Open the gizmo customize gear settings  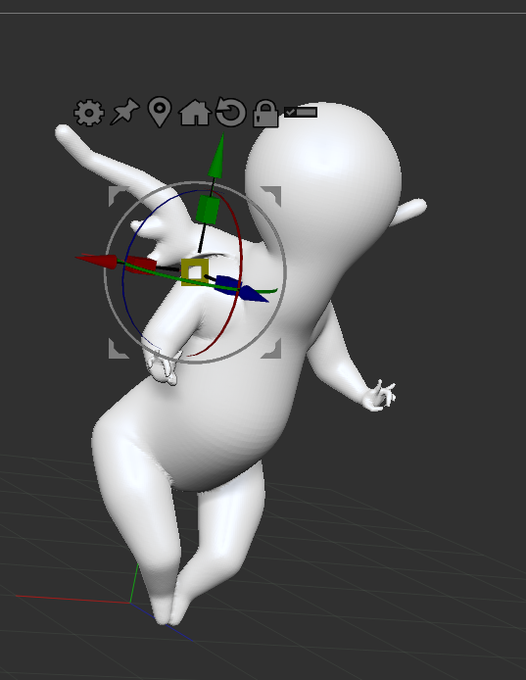coord(89,113)
